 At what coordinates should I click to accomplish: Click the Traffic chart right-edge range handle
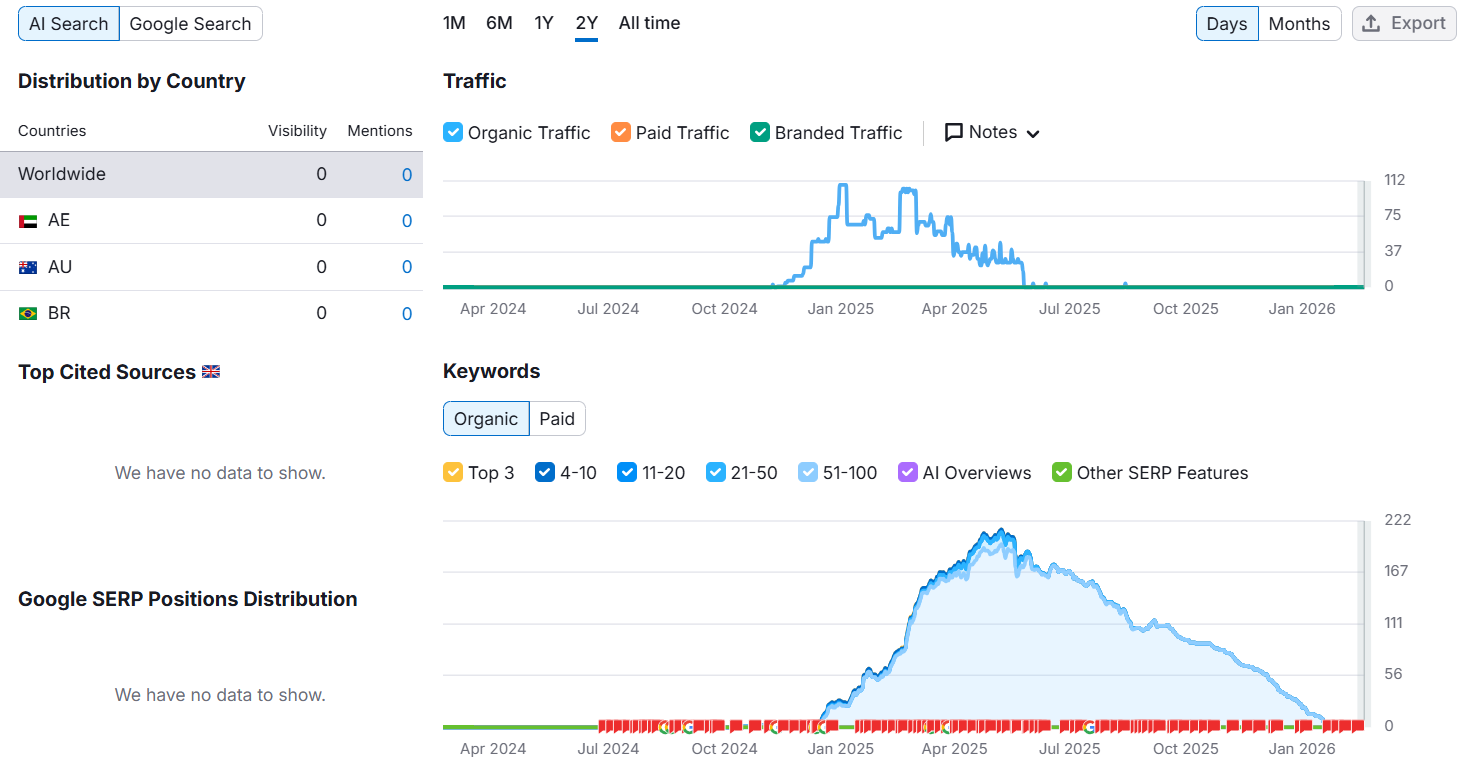1362,235
